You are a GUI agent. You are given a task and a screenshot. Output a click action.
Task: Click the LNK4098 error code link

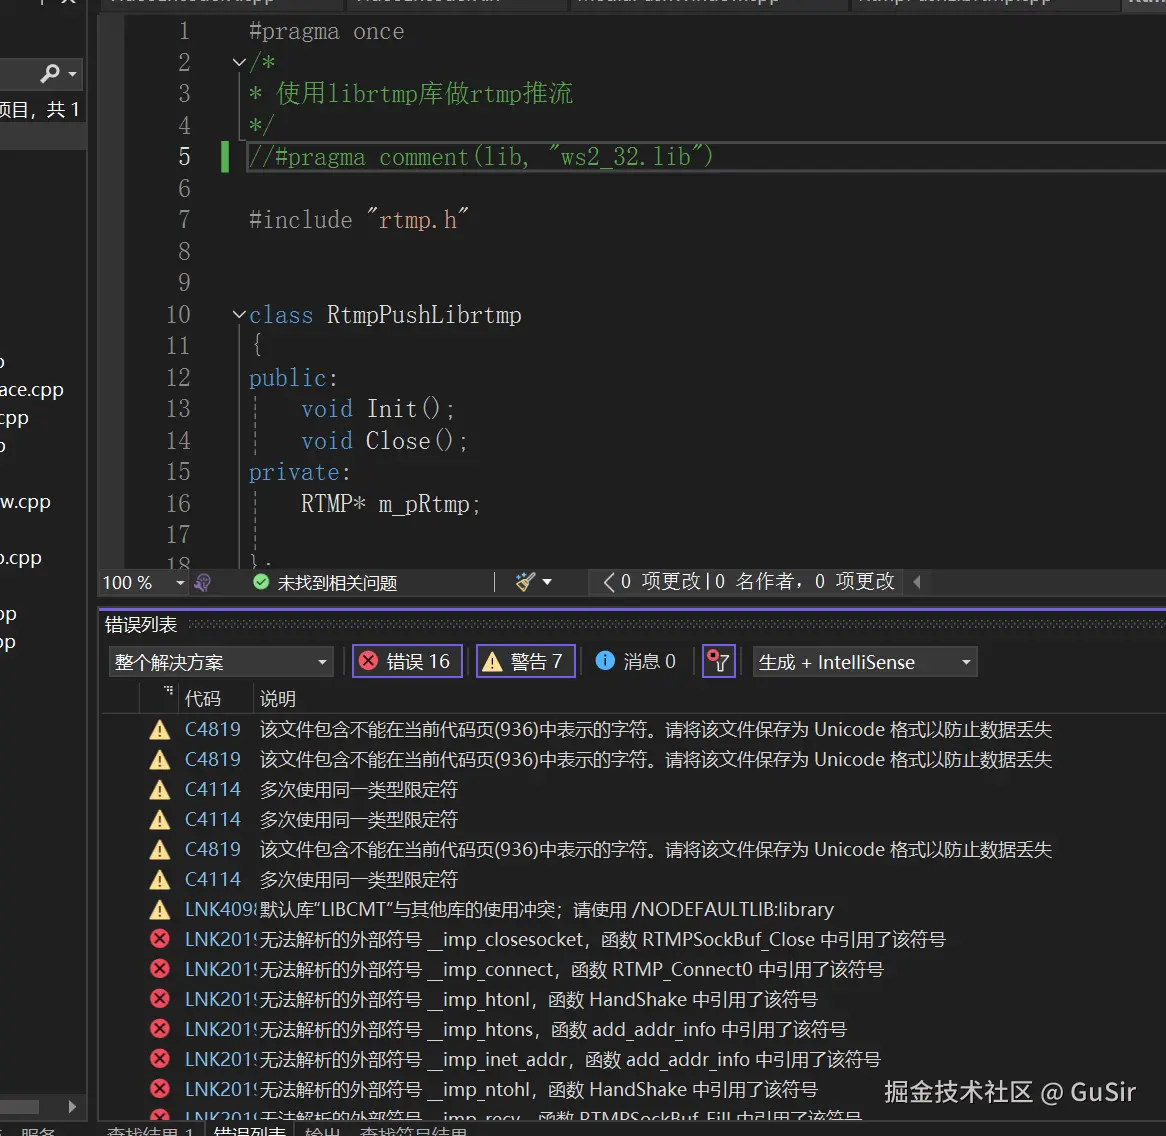pyautogui.click(x=219, y=909)
